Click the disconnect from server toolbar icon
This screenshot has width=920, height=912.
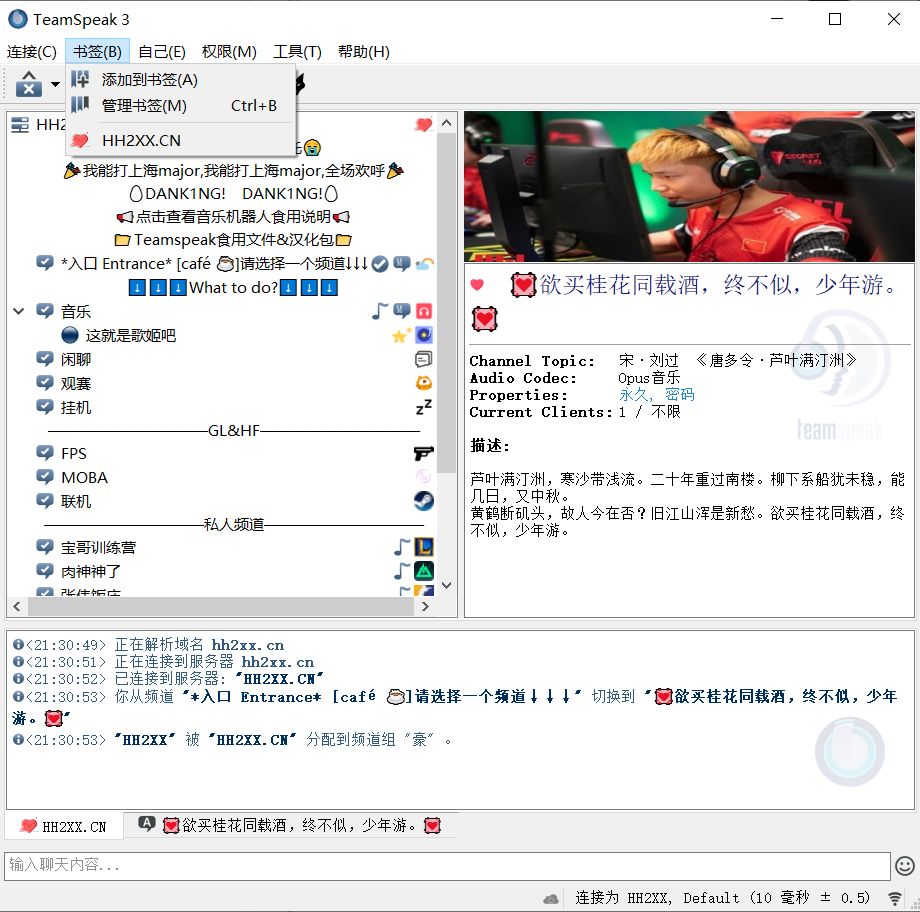(28, 84)
